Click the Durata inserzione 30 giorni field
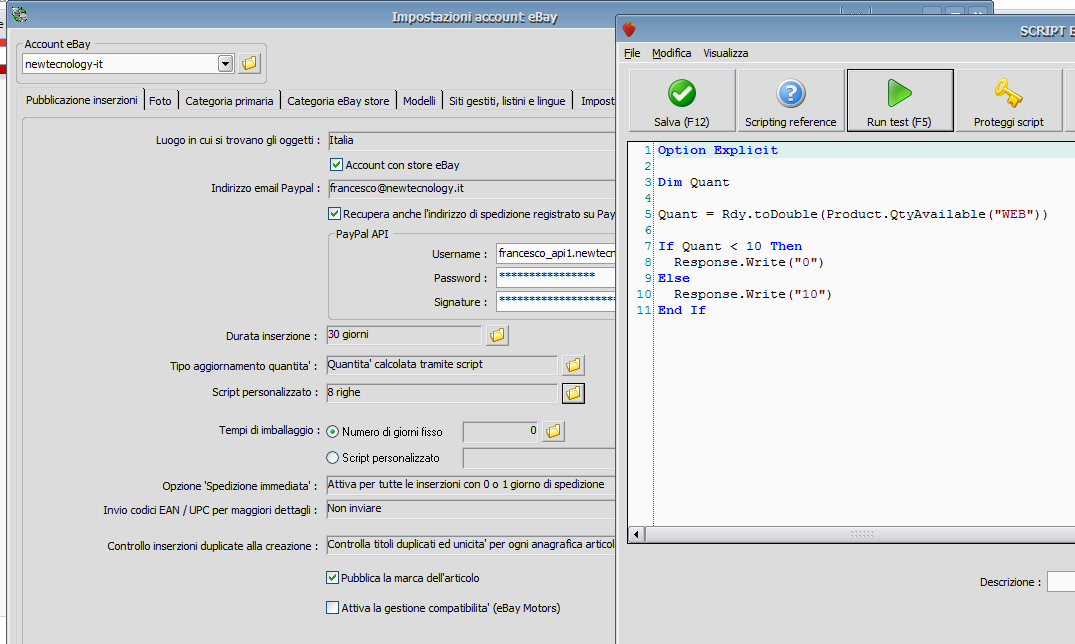The width and height of the screenshot is (1075, 644). click(x=404, y=335)
